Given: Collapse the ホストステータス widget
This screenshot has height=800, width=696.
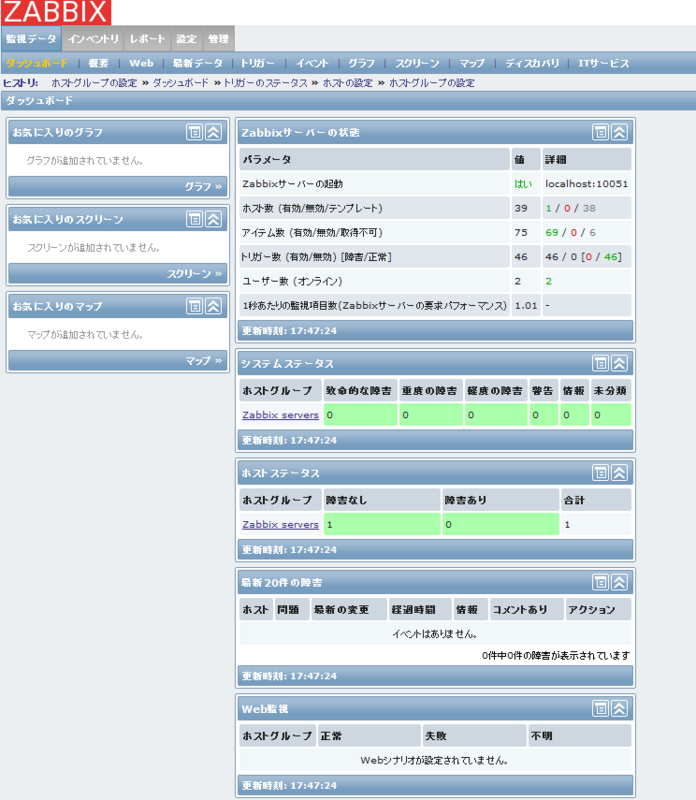Looking at the screenshot, I should [619, 472].
